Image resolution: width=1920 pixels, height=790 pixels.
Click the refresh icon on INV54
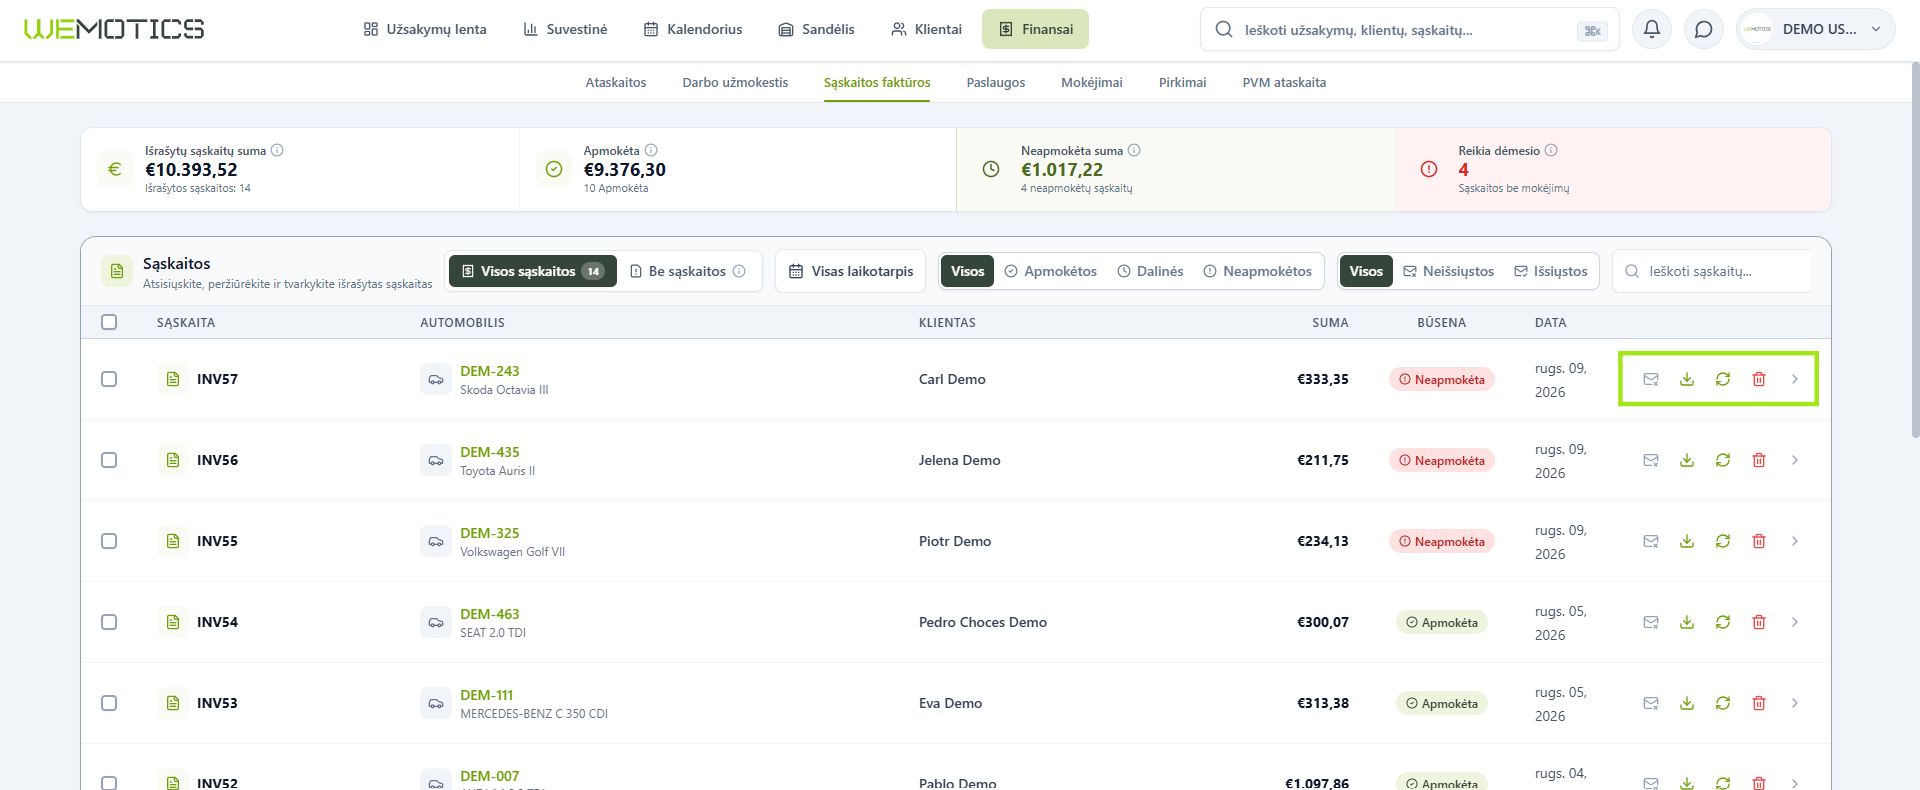1723,622
